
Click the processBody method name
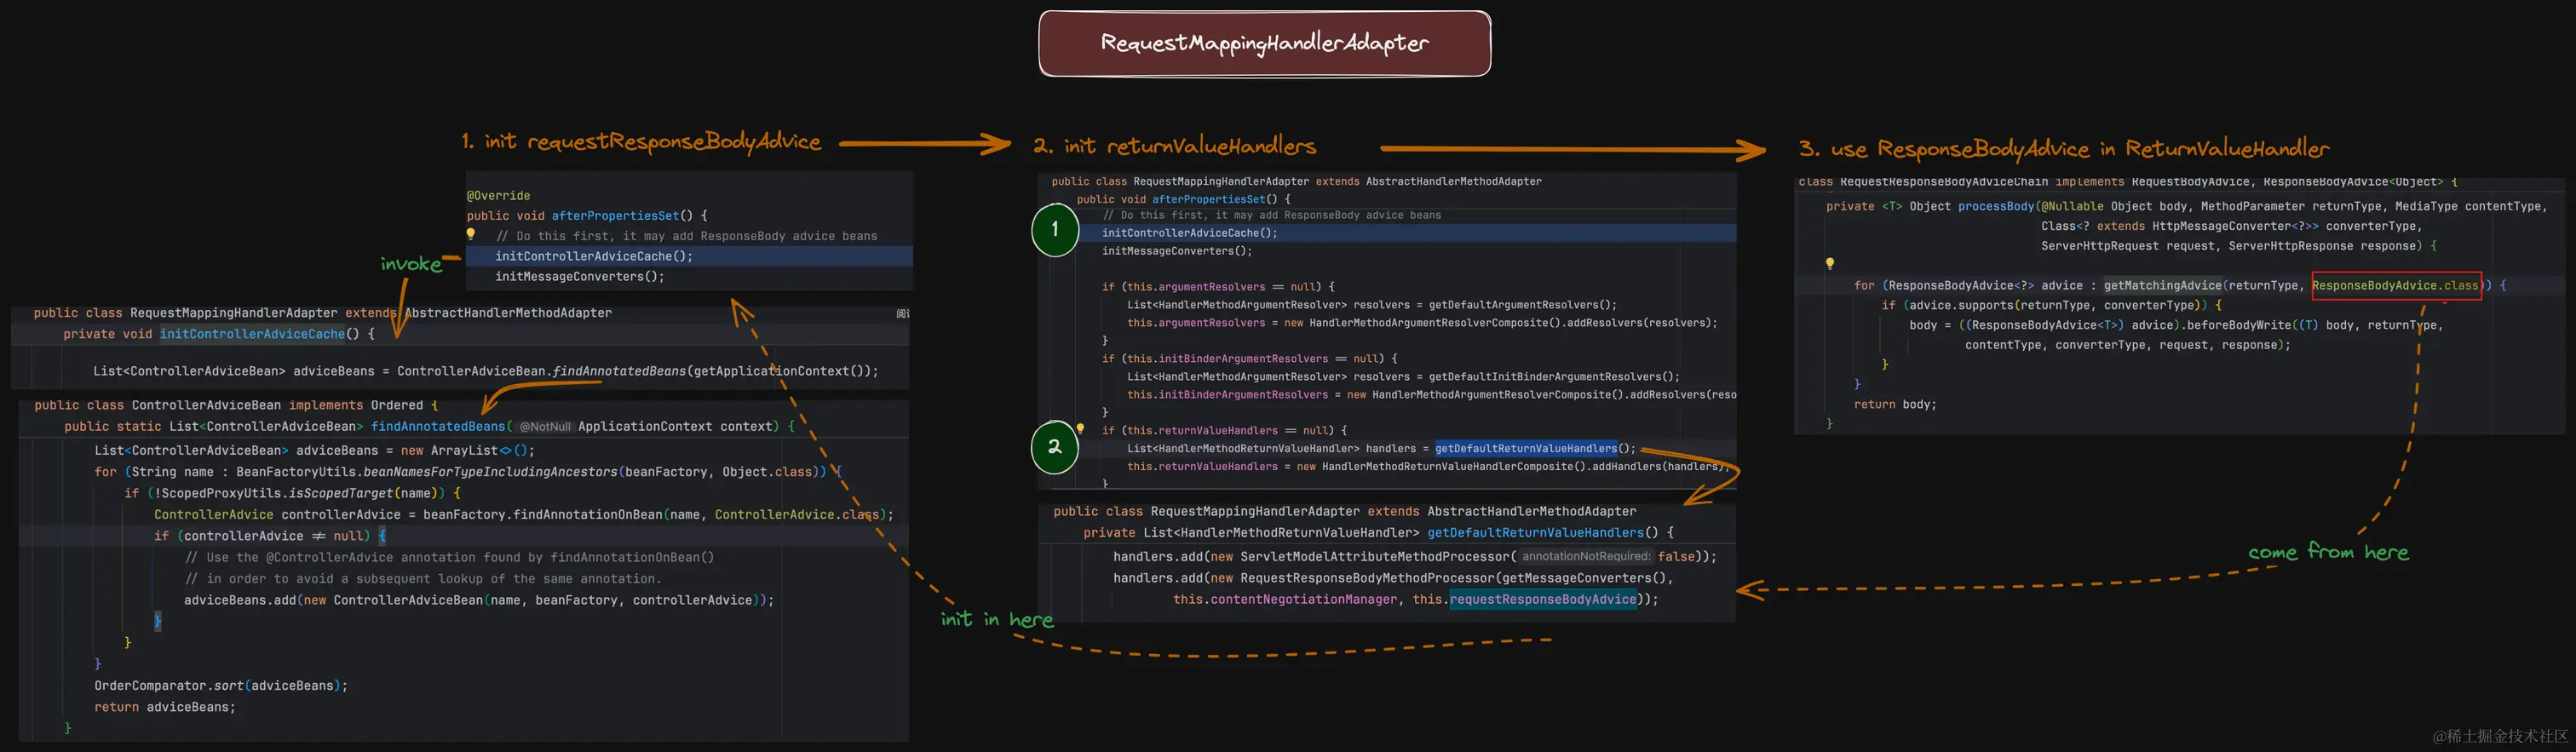tap(1996, 207)
